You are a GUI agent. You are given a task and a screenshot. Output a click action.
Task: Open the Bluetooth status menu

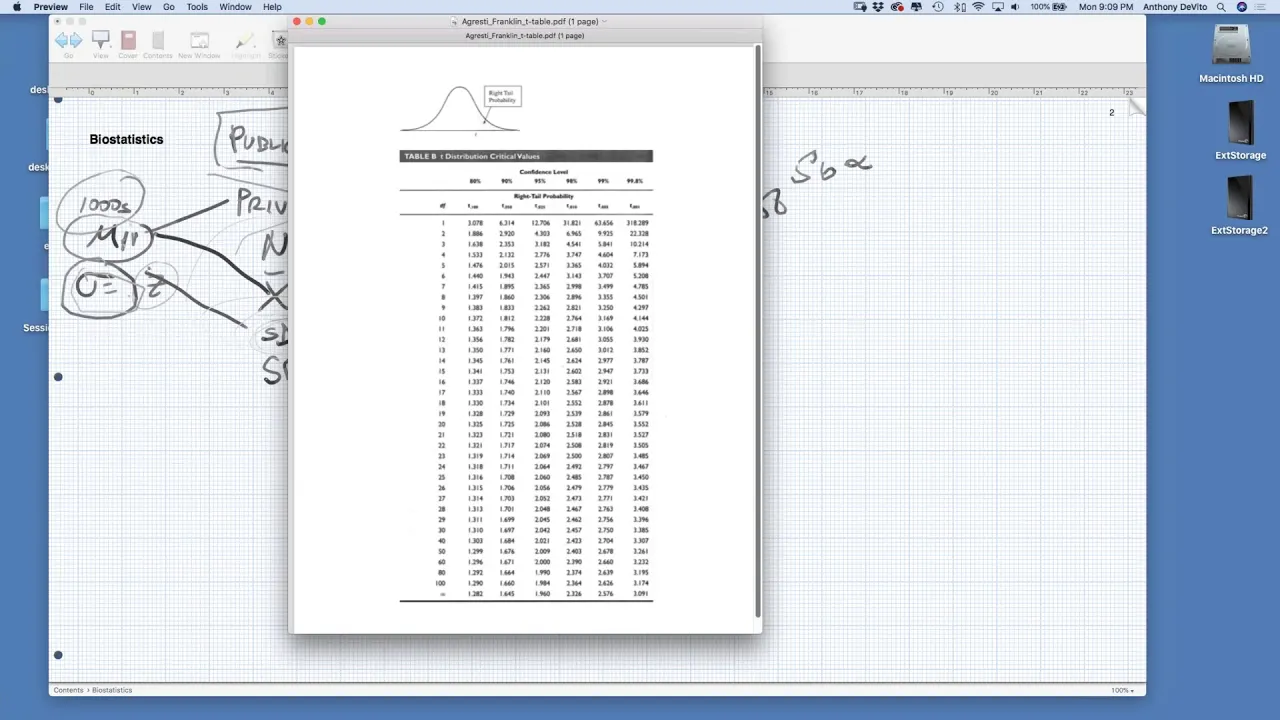[959, 7]
